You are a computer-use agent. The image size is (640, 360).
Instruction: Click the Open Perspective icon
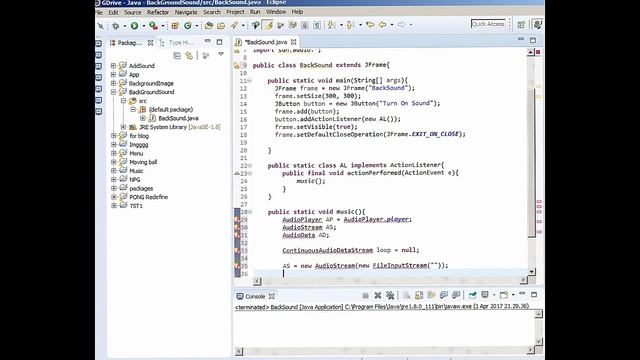pyautogui.click(x=521, y=25)
